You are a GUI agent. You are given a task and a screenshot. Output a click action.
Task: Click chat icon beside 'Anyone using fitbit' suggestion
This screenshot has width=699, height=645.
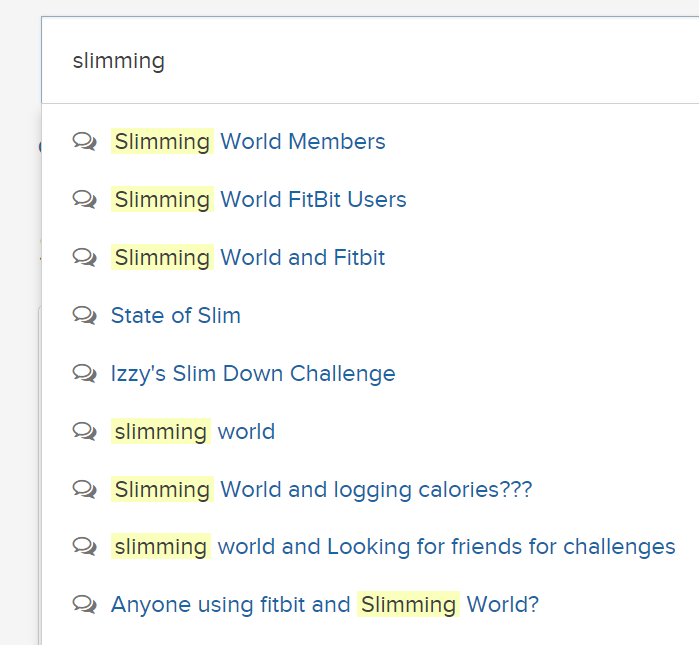[x=84, y=605]
